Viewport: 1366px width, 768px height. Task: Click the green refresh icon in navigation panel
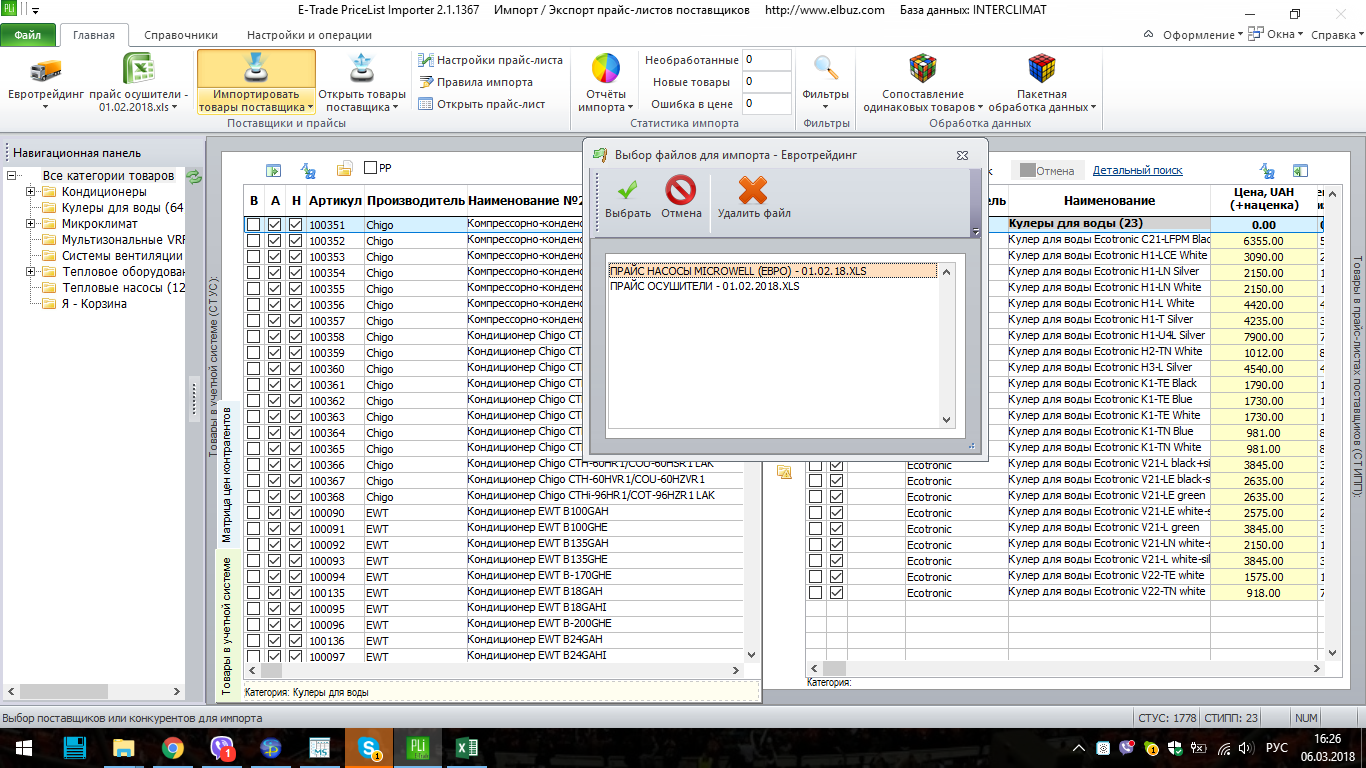tap(194, 177)
